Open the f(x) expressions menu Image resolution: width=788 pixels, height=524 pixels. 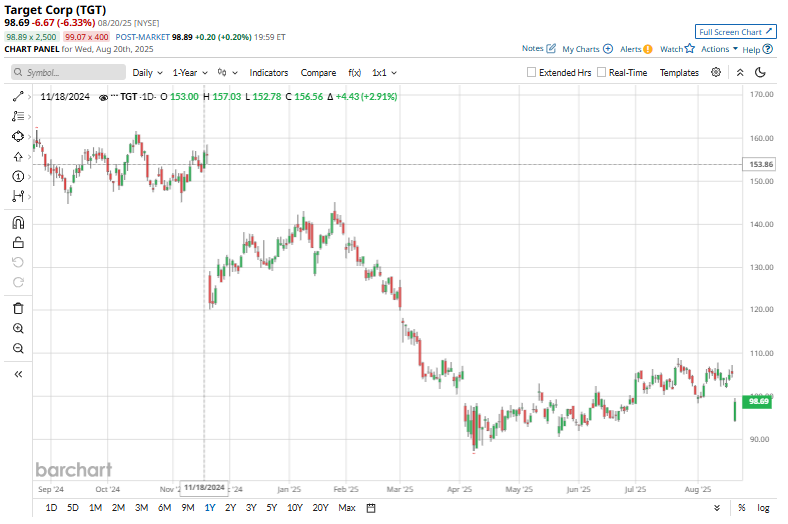(354, 73)
